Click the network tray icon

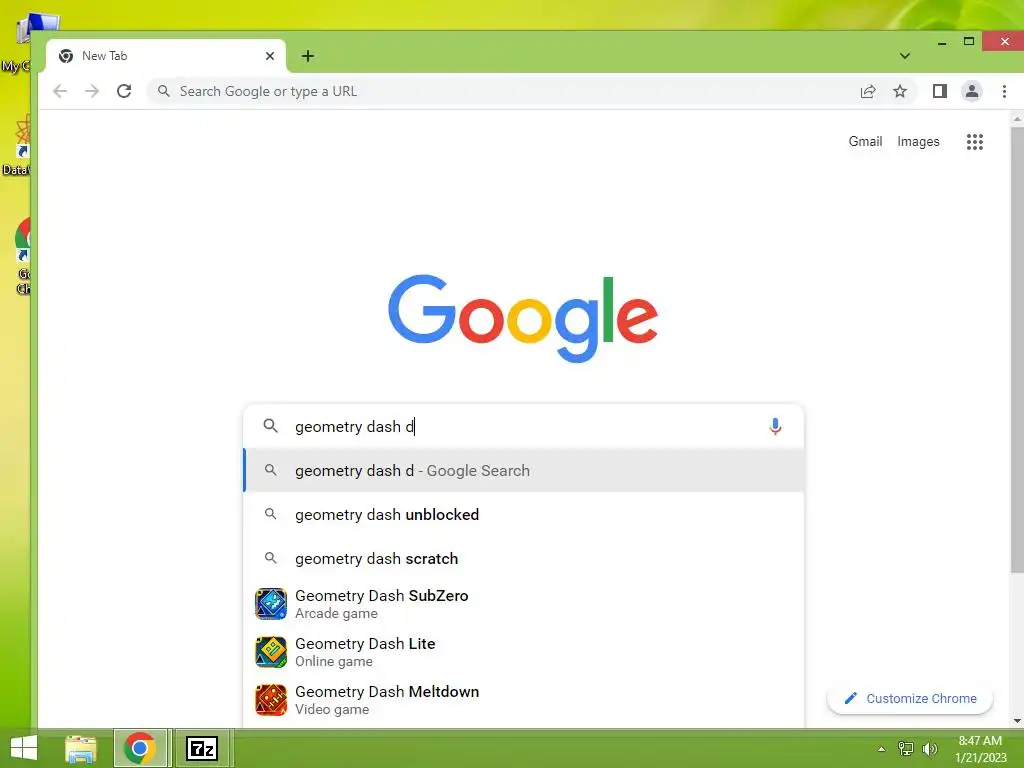[x=906, y=749]
